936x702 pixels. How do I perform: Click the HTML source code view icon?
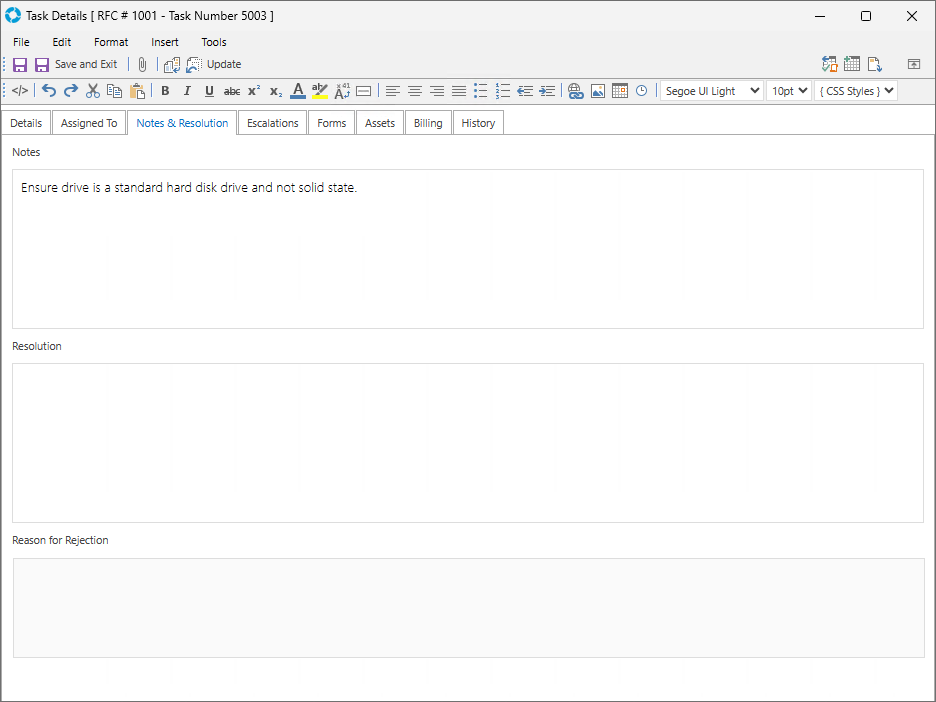20,91
